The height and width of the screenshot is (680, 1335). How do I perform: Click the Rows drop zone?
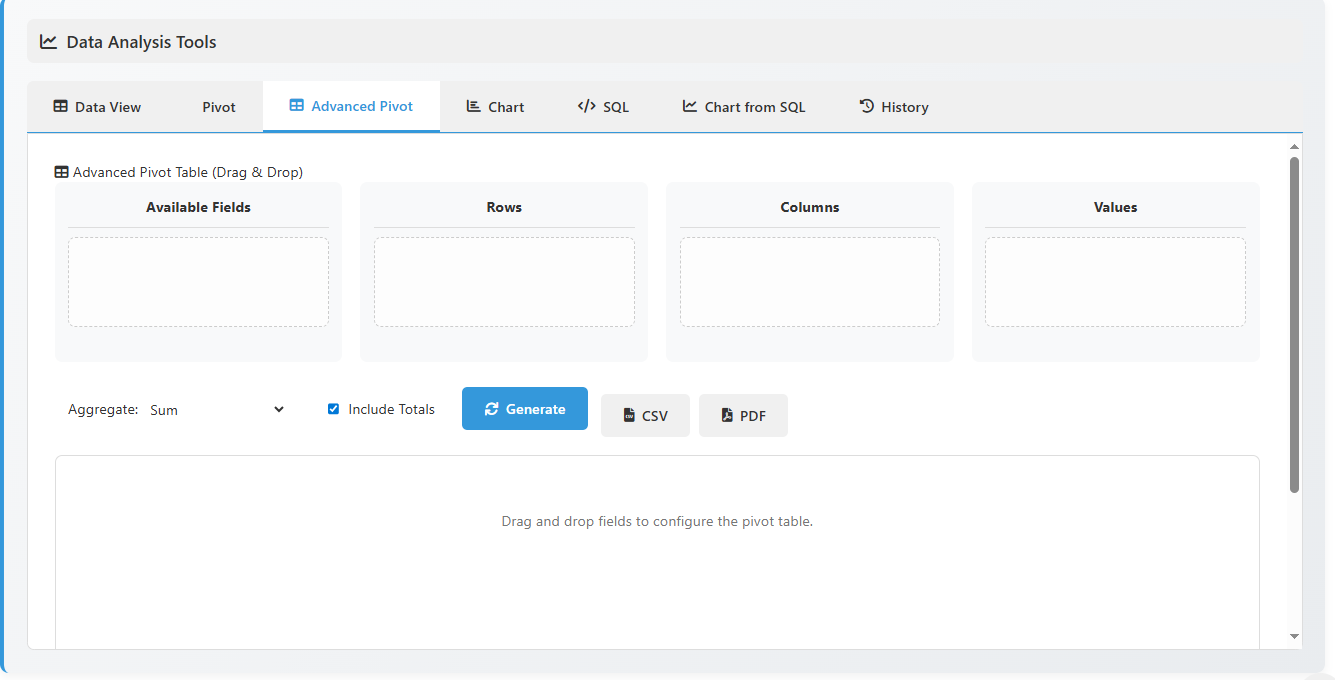(x=504, y=282)
